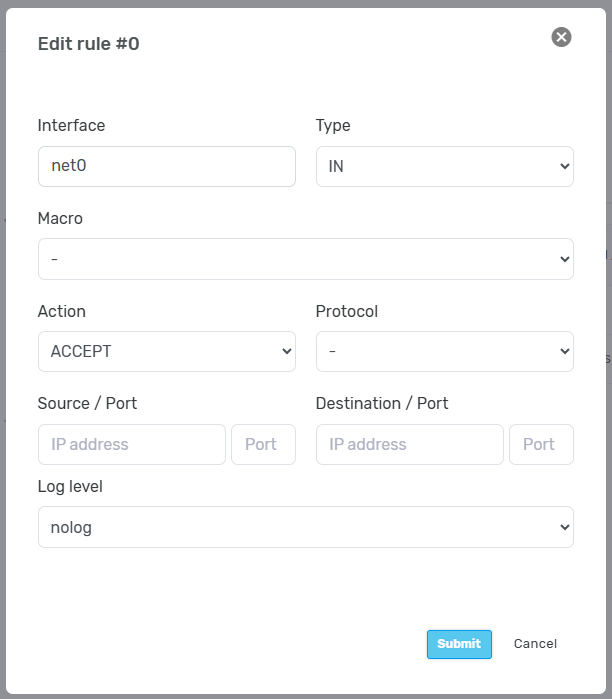Focus the Destination IP address field
This screenshot has width=612, height=699.
[409, 444]
